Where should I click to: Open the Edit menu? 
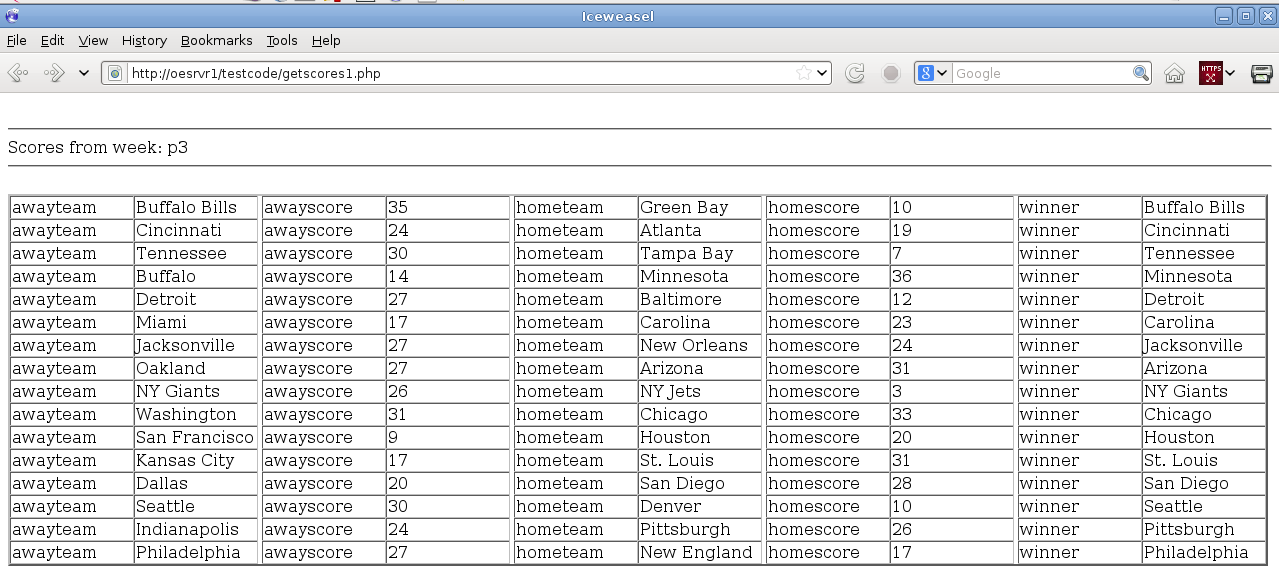point(52,40)
